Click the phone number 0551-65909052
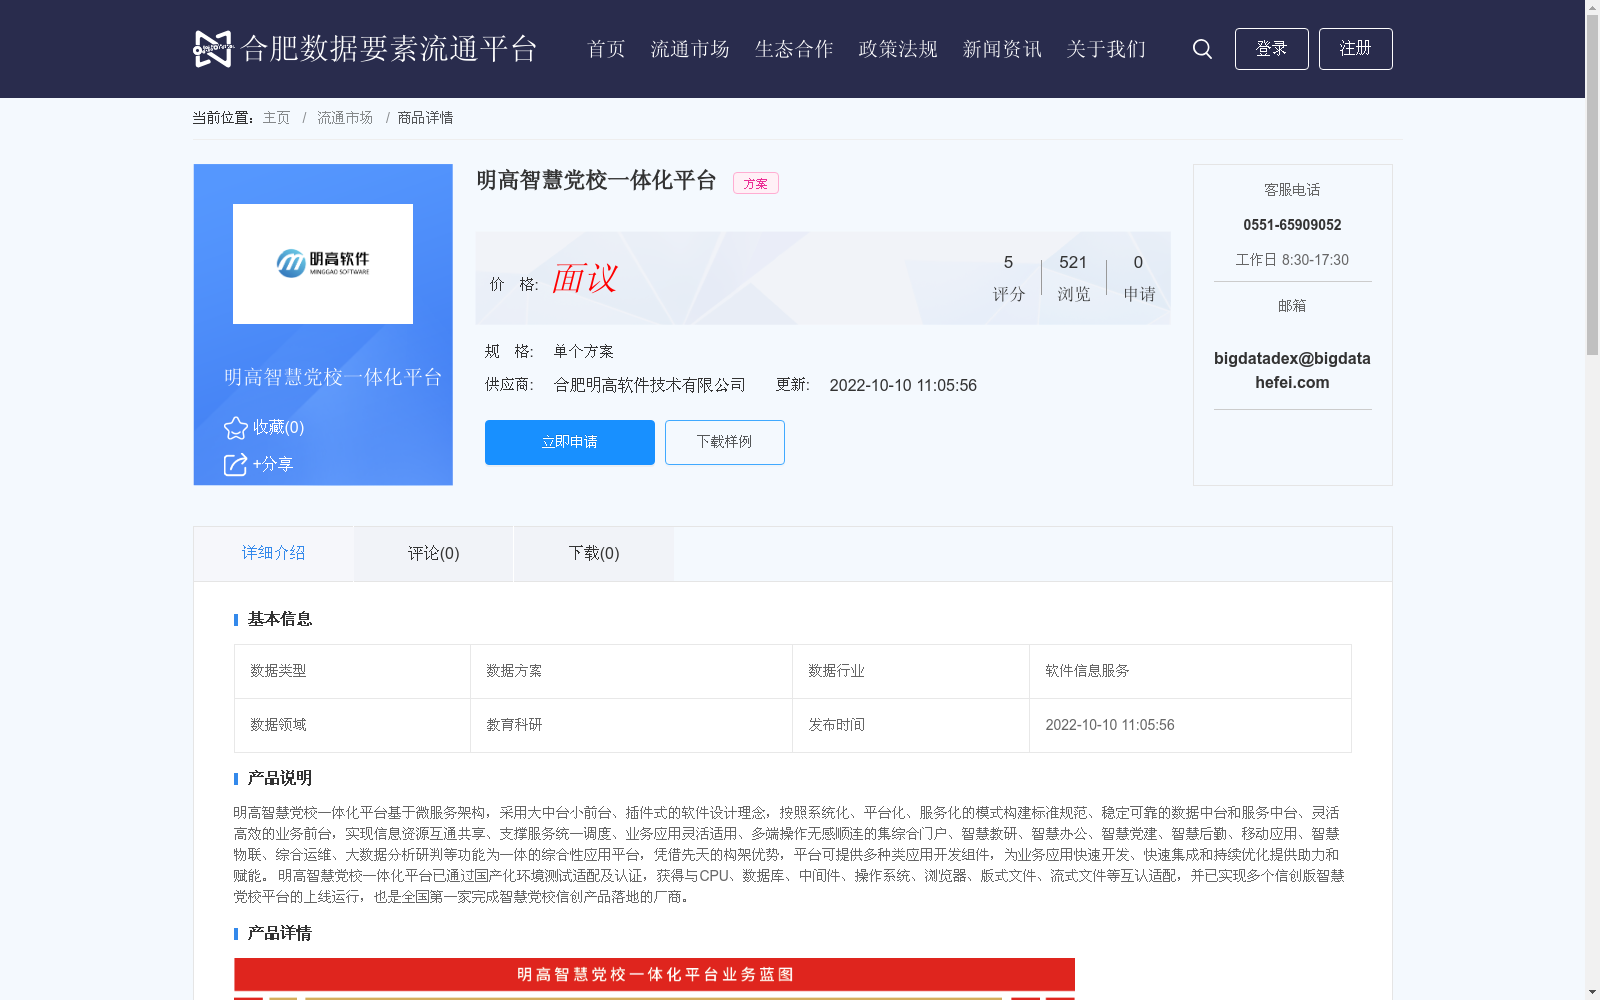 [1292, 225]
